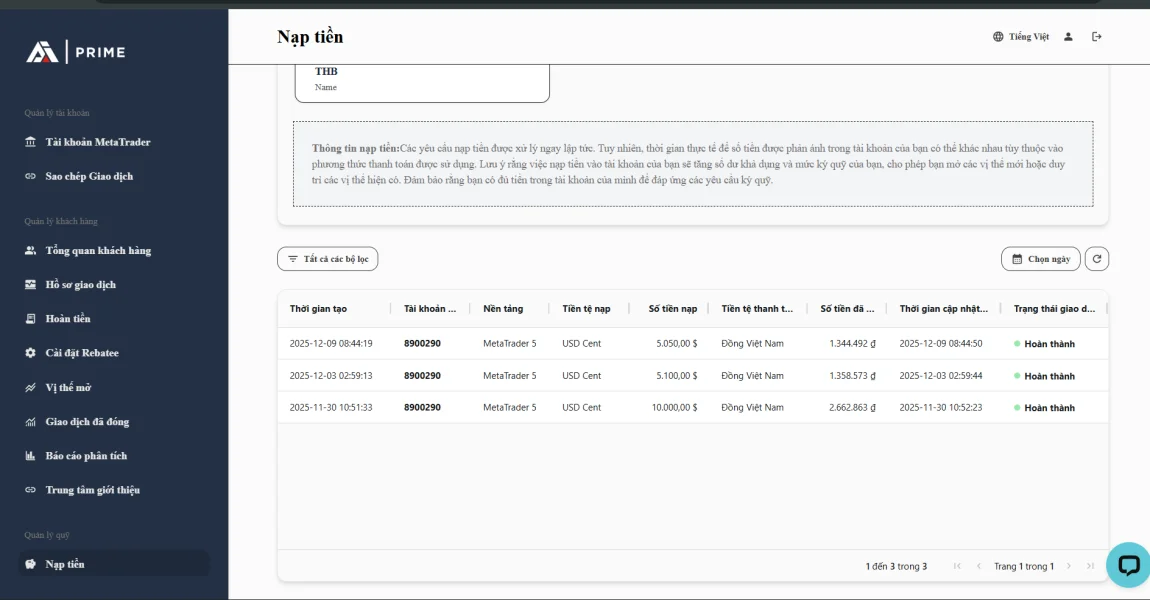This screenshot has width=1150, height=600.
Task: Click the 2.662.863 ₫ paid amount
Action: pyautogui.click(x=852, y=407)
